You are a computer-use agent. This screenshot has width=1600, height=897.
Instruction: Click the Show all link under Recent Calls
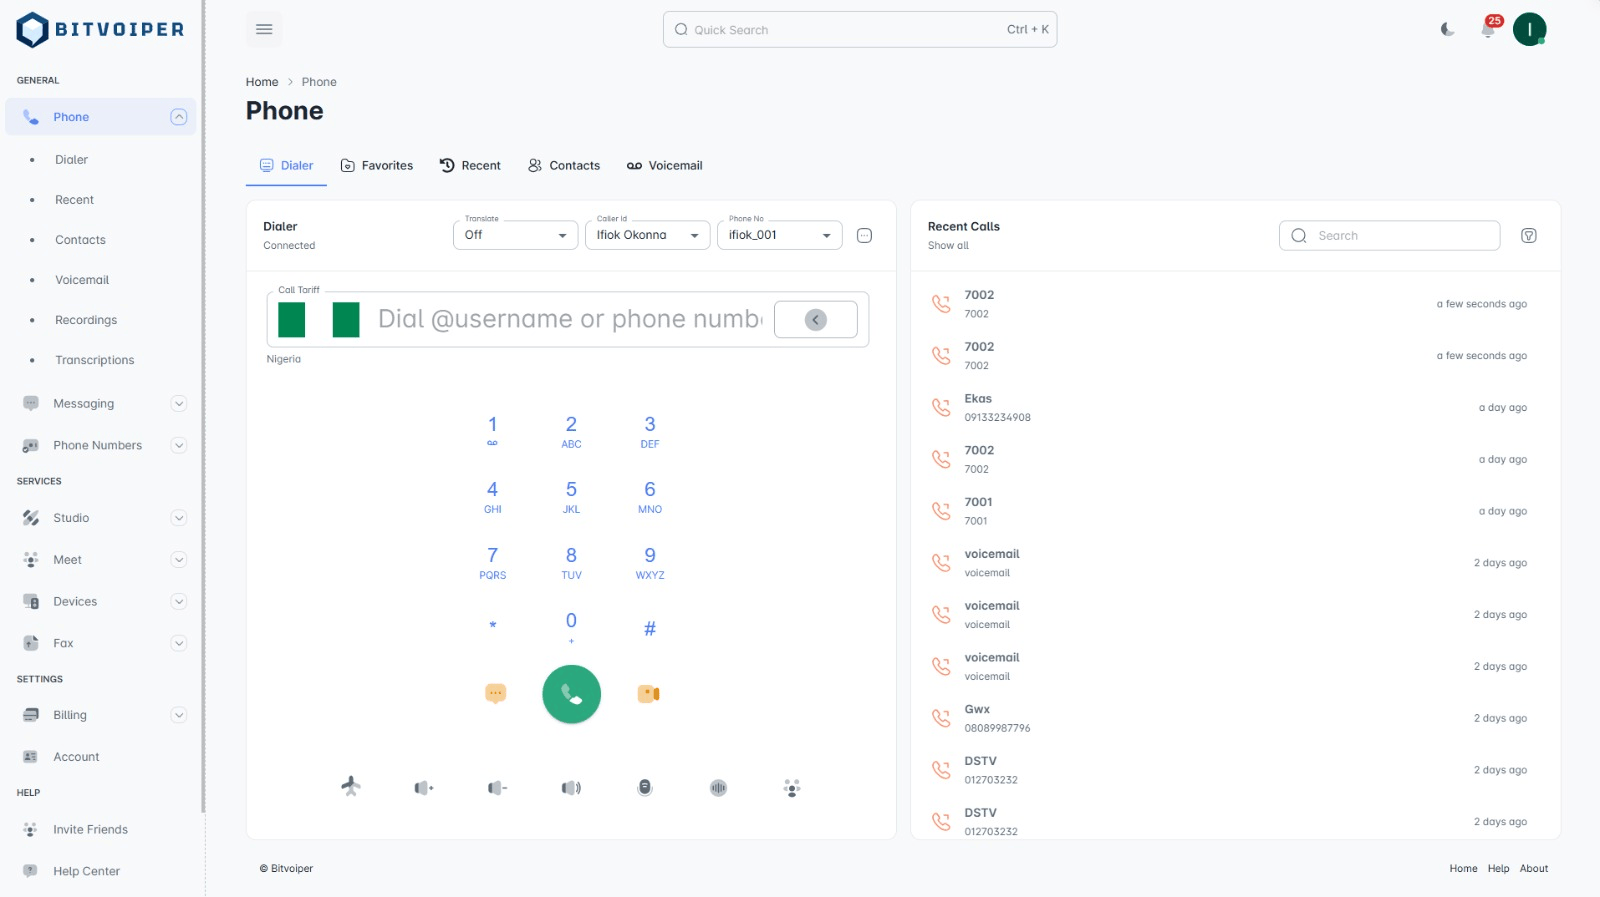(x=948, y=246)
